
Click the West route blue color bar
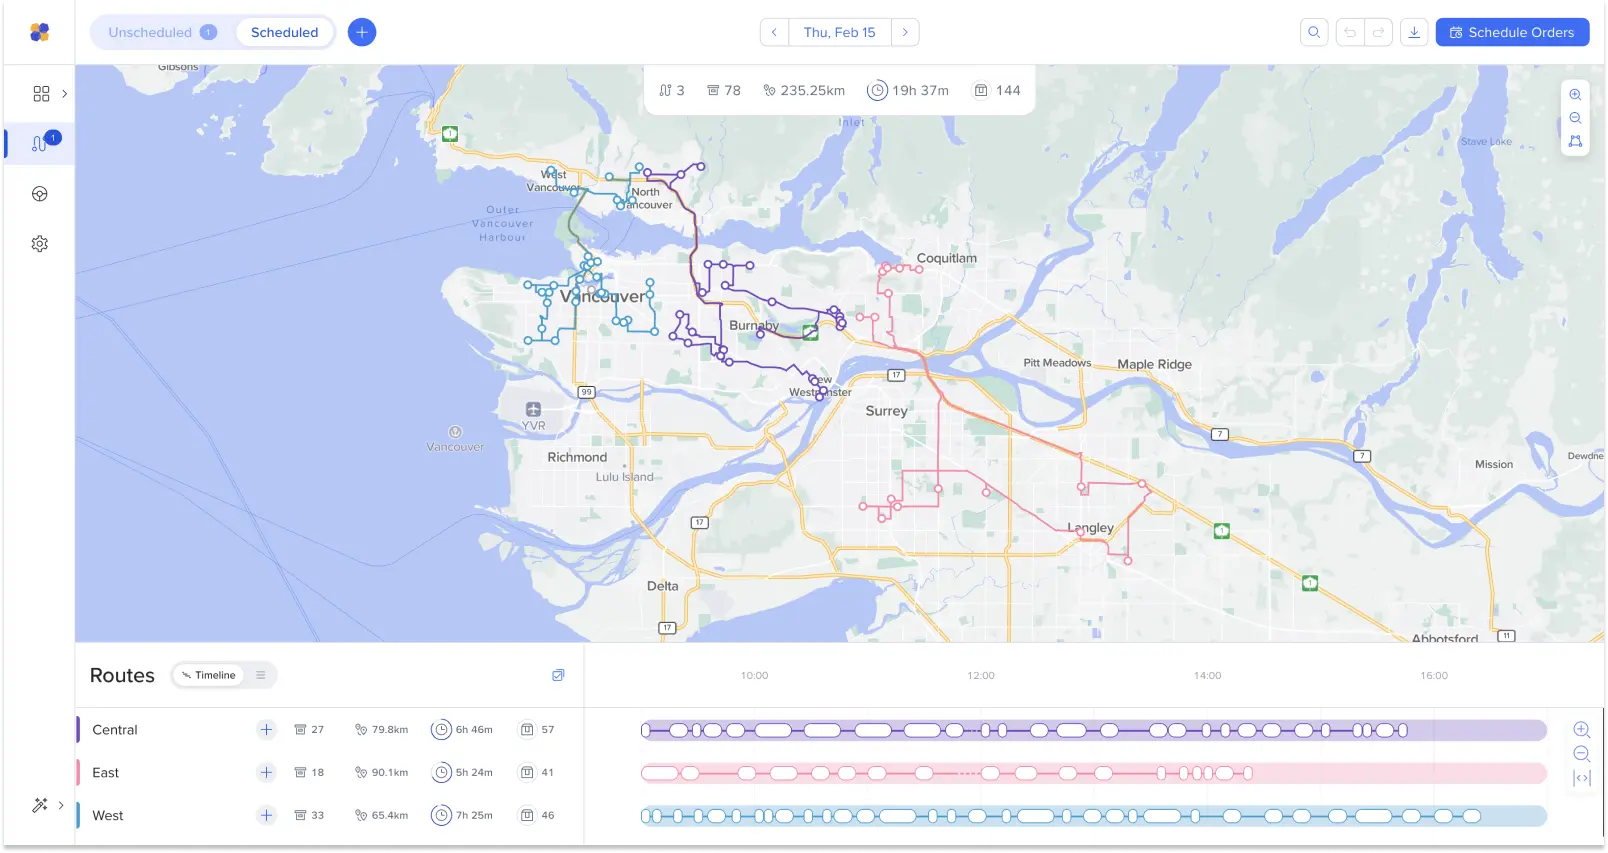[x=78, y=816]
